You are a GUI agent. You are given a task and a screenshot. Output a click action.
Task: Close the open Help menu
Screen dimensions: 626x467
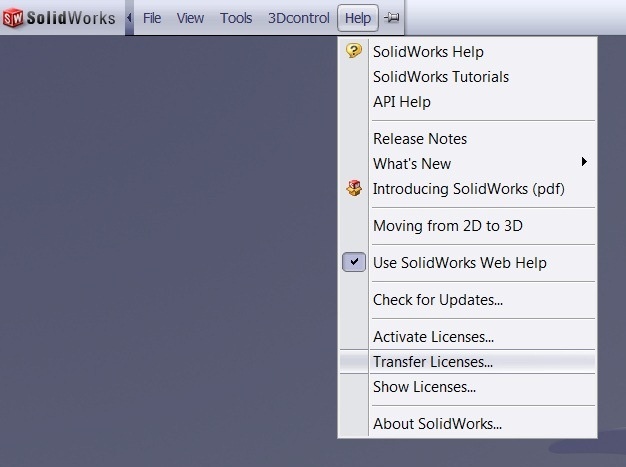click(x=358, y=18)
